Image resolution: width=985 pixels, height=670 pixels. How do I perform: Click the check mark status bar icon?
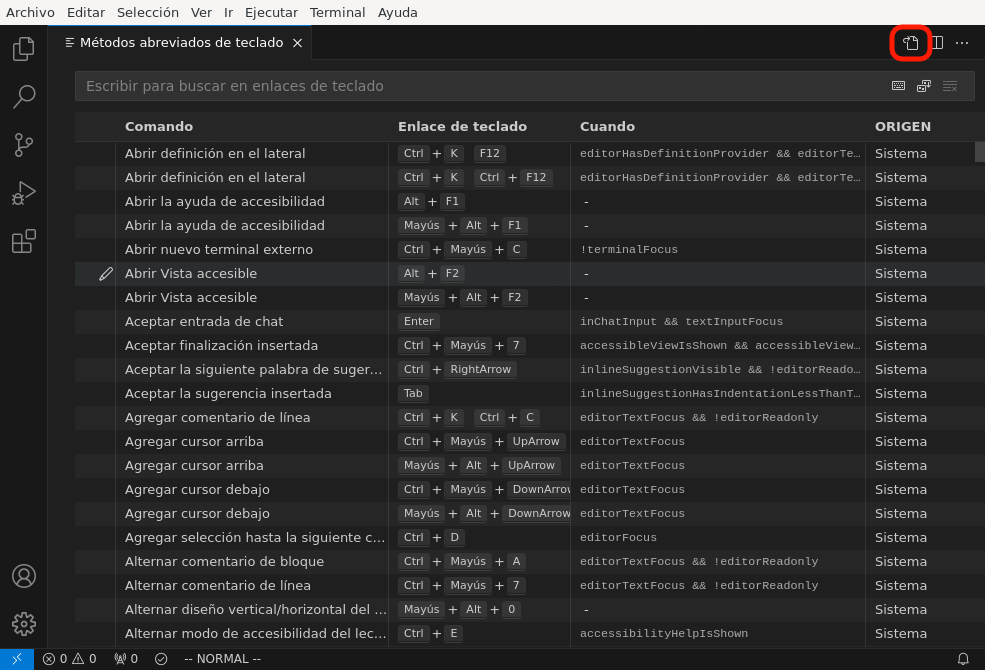(161, 659)
